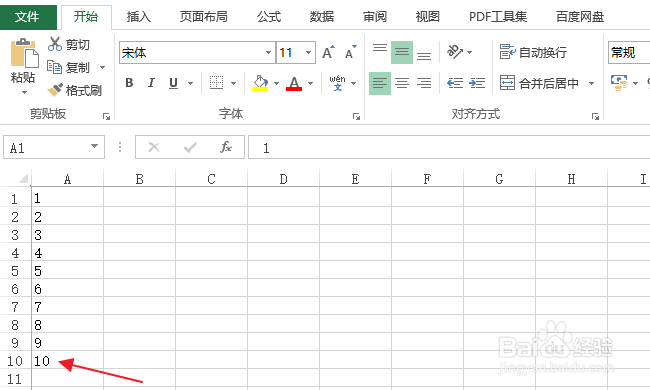This screenshot has height=390, width=650.
Task: Toggle bold formatting
Action: pos(129,83)
